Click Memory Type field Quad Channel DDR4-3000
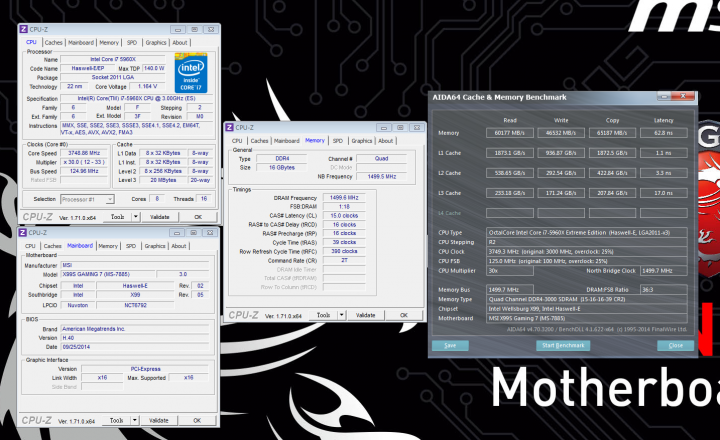 click(x=587, y=299)
